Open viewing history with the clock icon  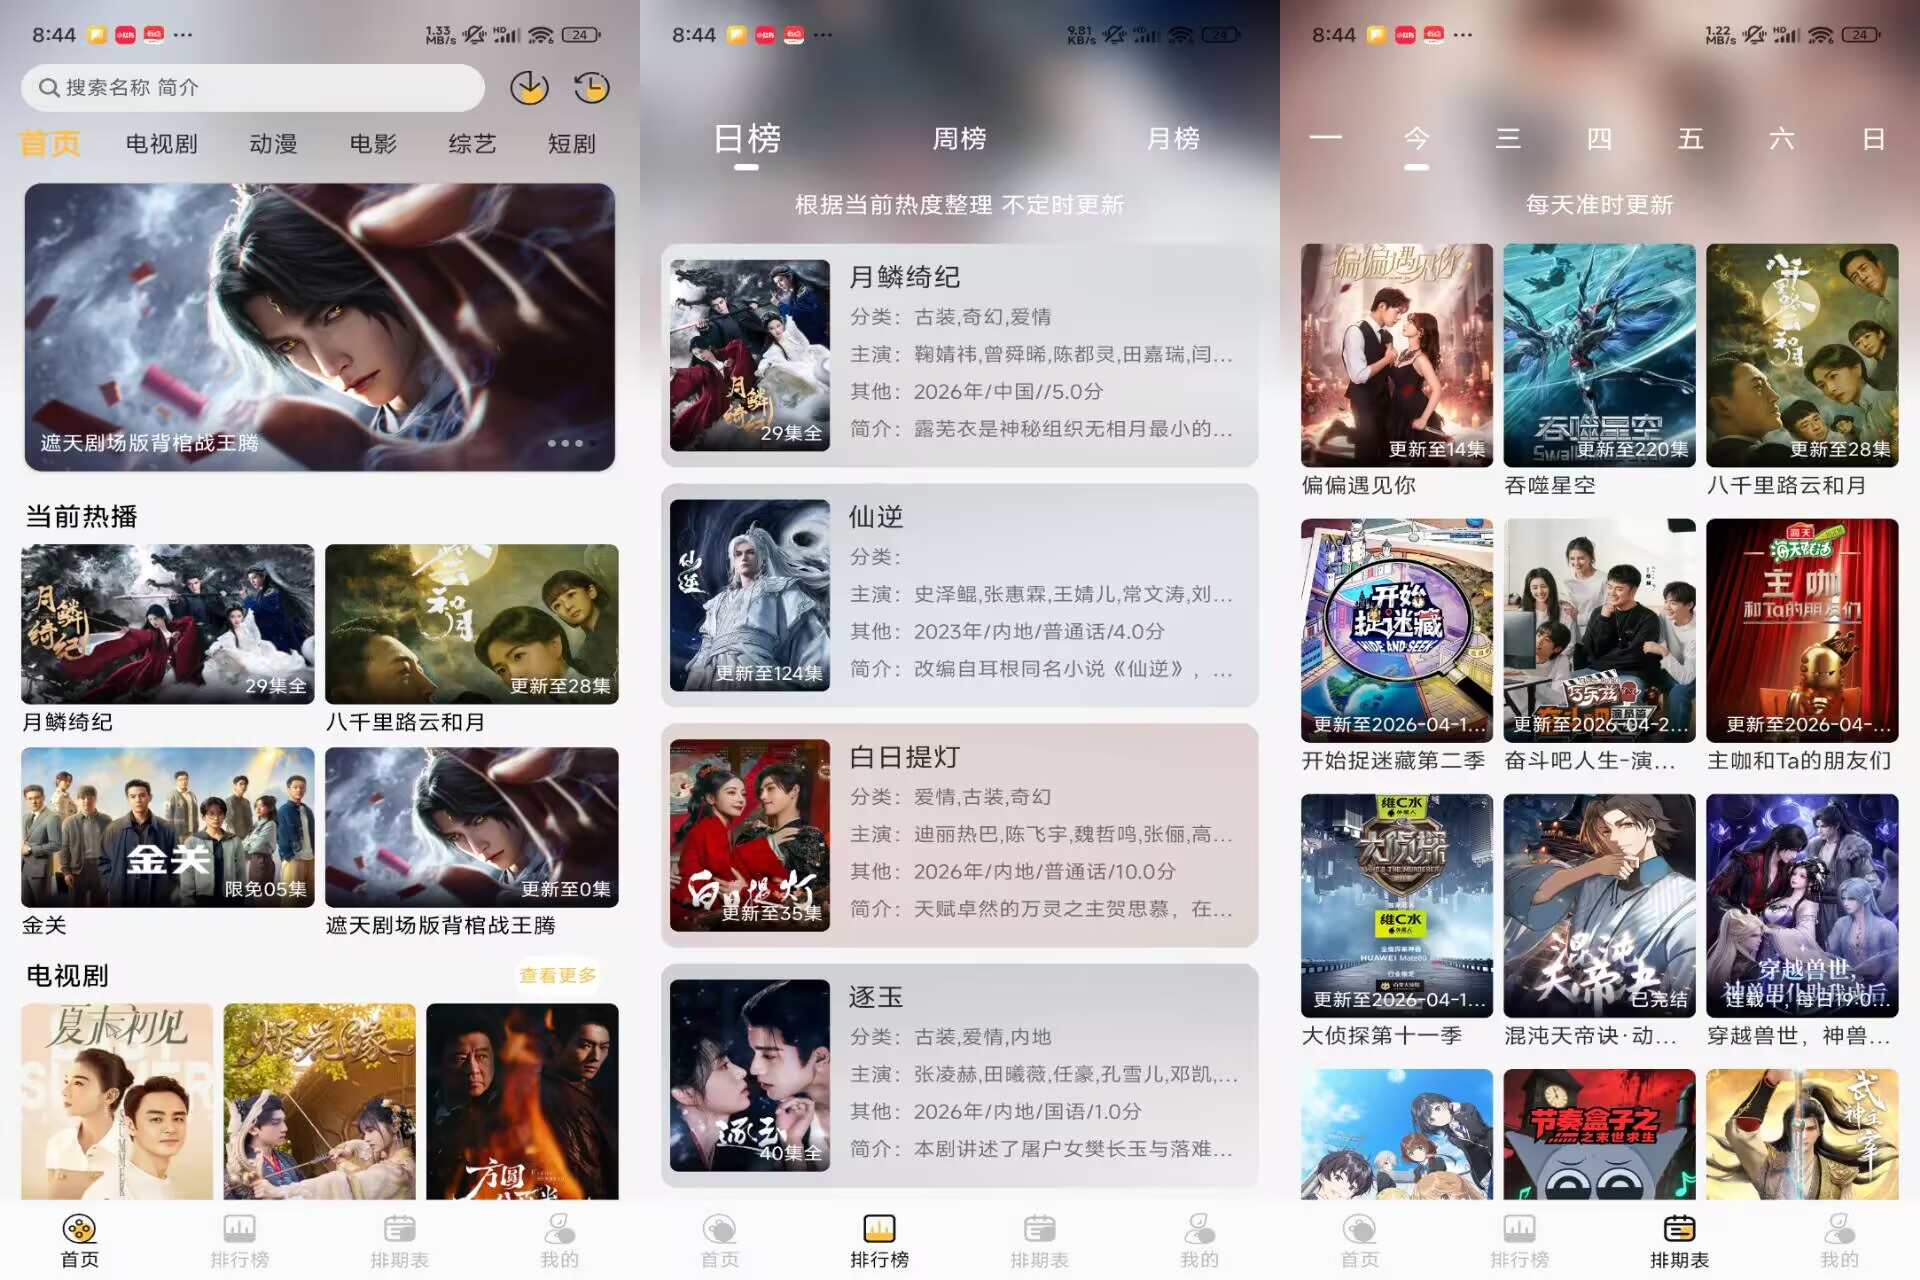[592, 87]
